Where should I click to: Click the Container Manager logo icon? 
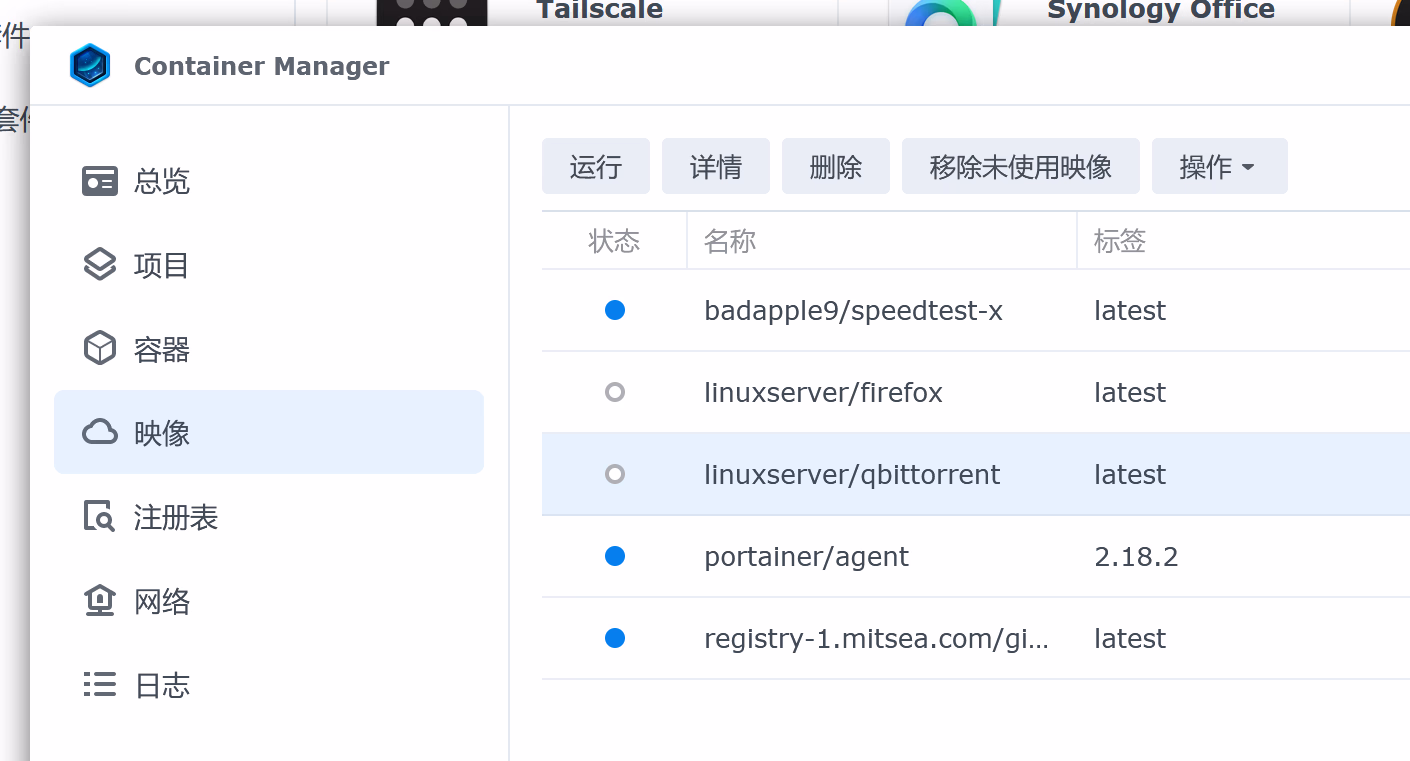point(89,66)
